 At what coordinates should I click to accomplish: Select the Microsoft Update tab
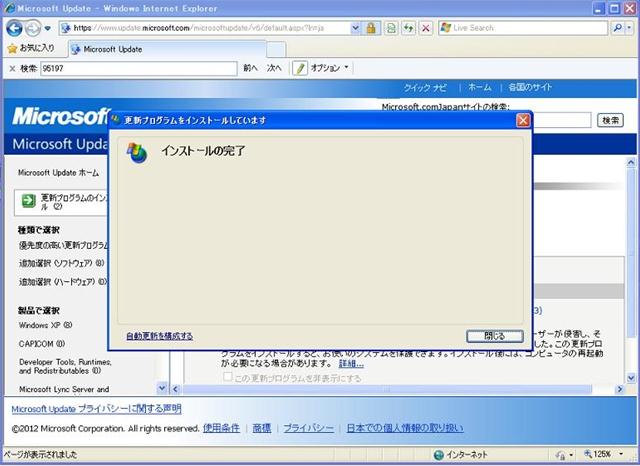[x=167, y=49]
